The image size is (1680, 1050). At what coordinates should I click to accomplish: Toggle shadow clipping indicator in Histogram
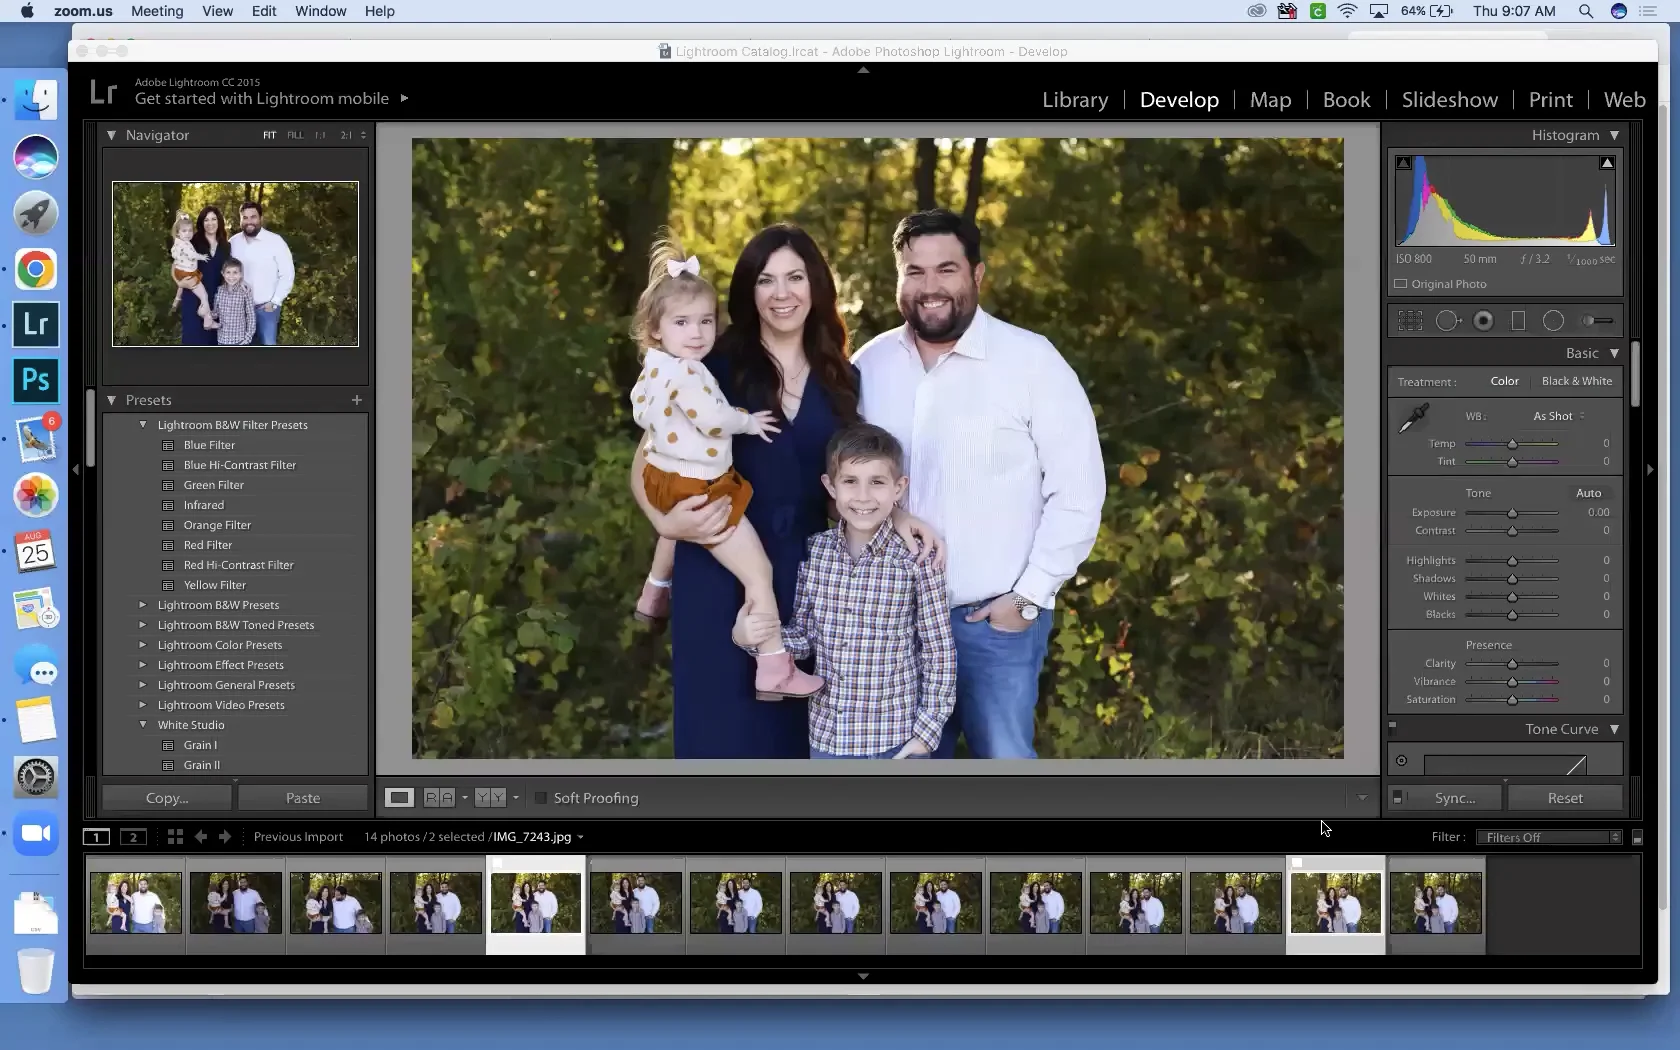[1403, 163]
